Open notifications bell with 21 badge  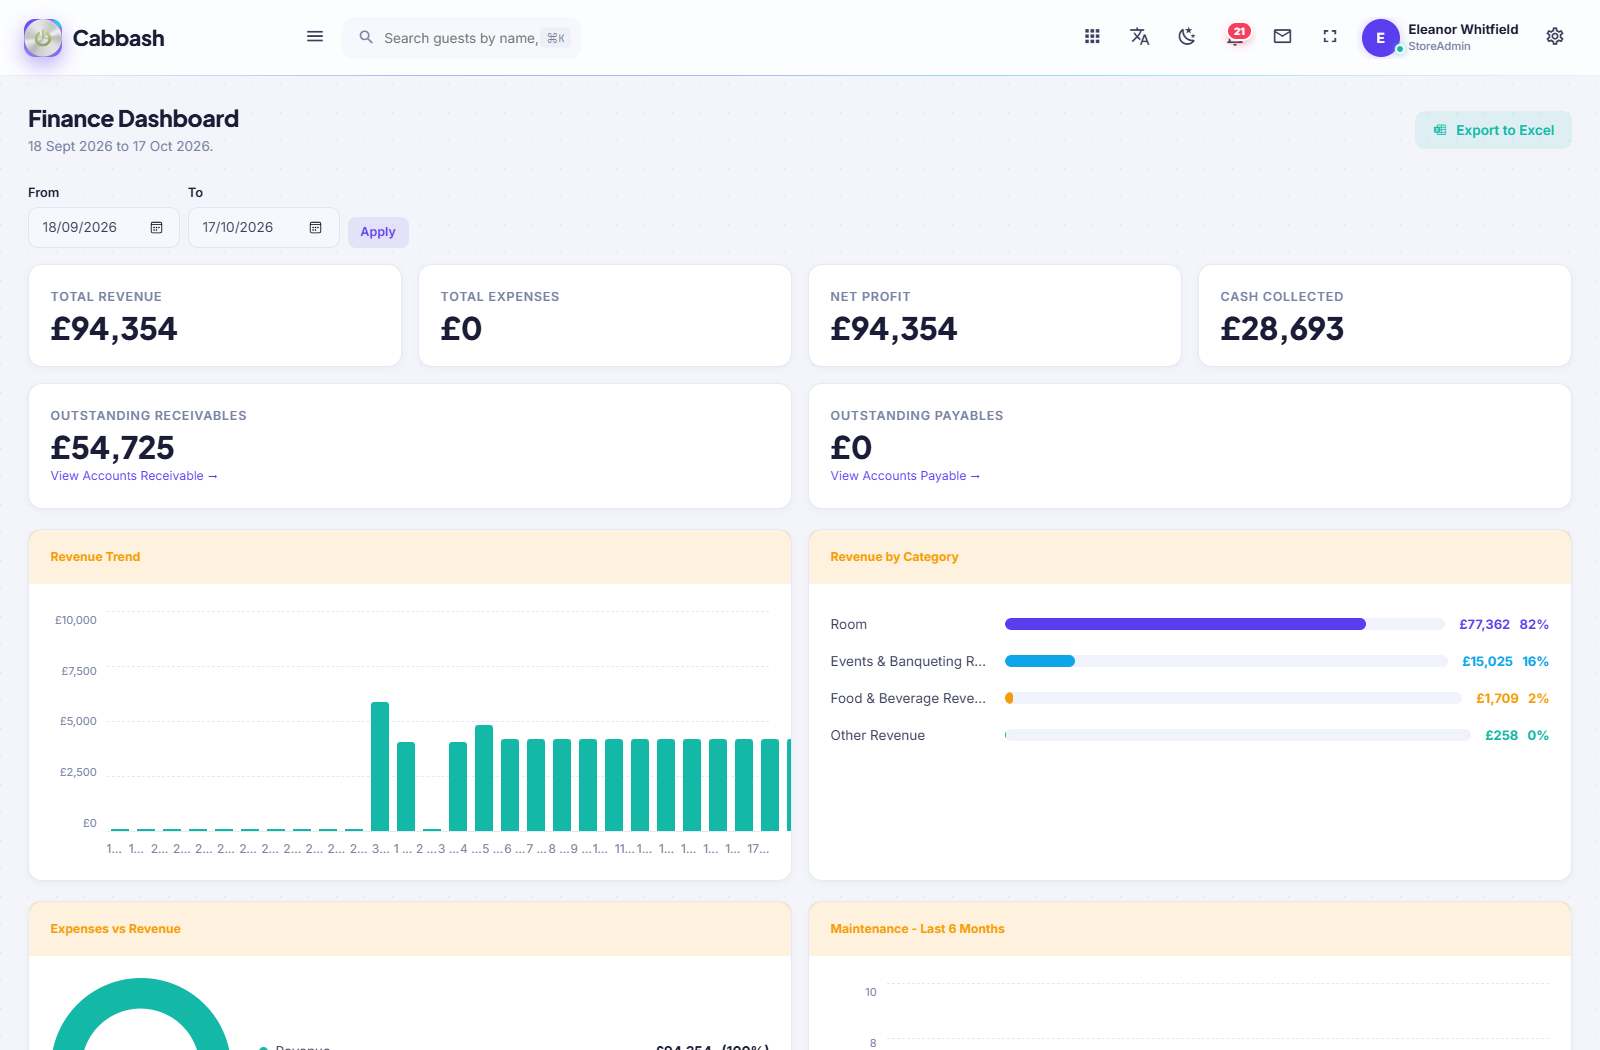[x=1237, y=36]
